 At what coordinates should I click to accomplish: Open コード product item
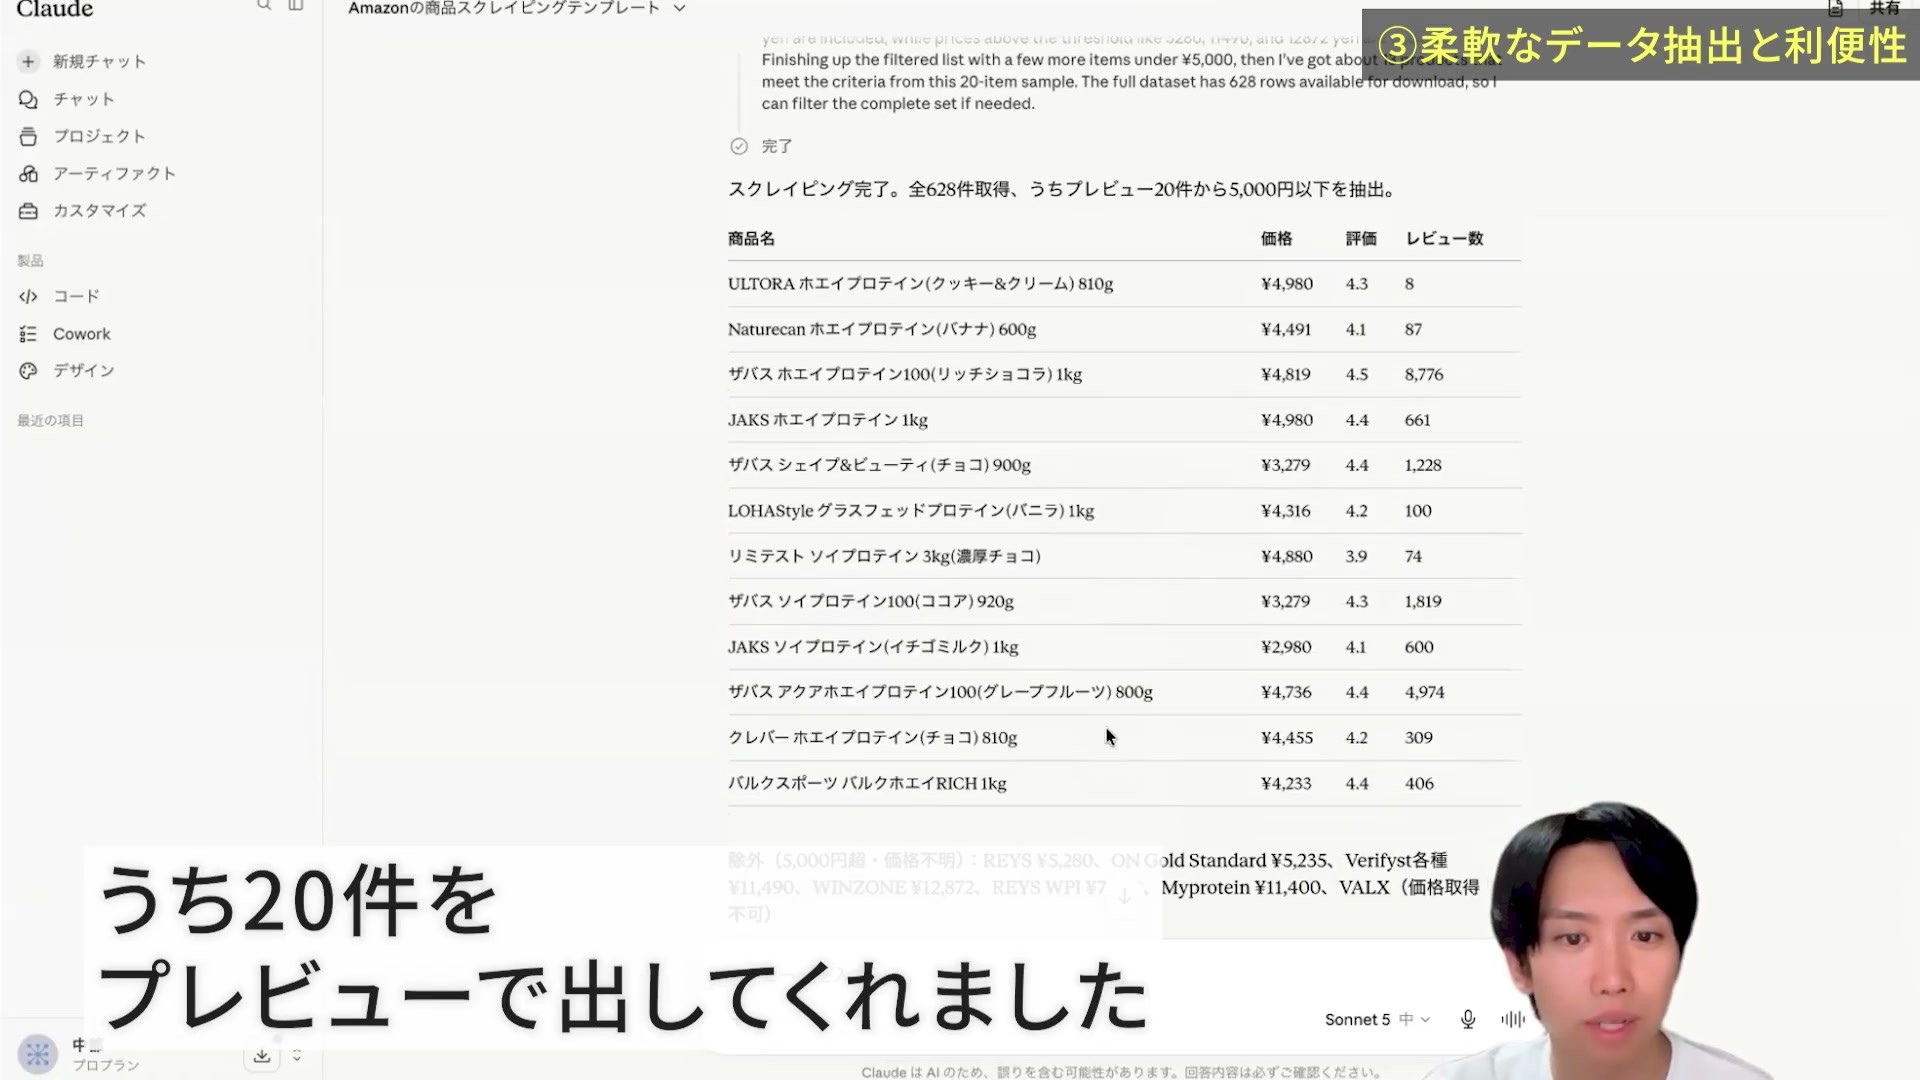click(76, 296)
